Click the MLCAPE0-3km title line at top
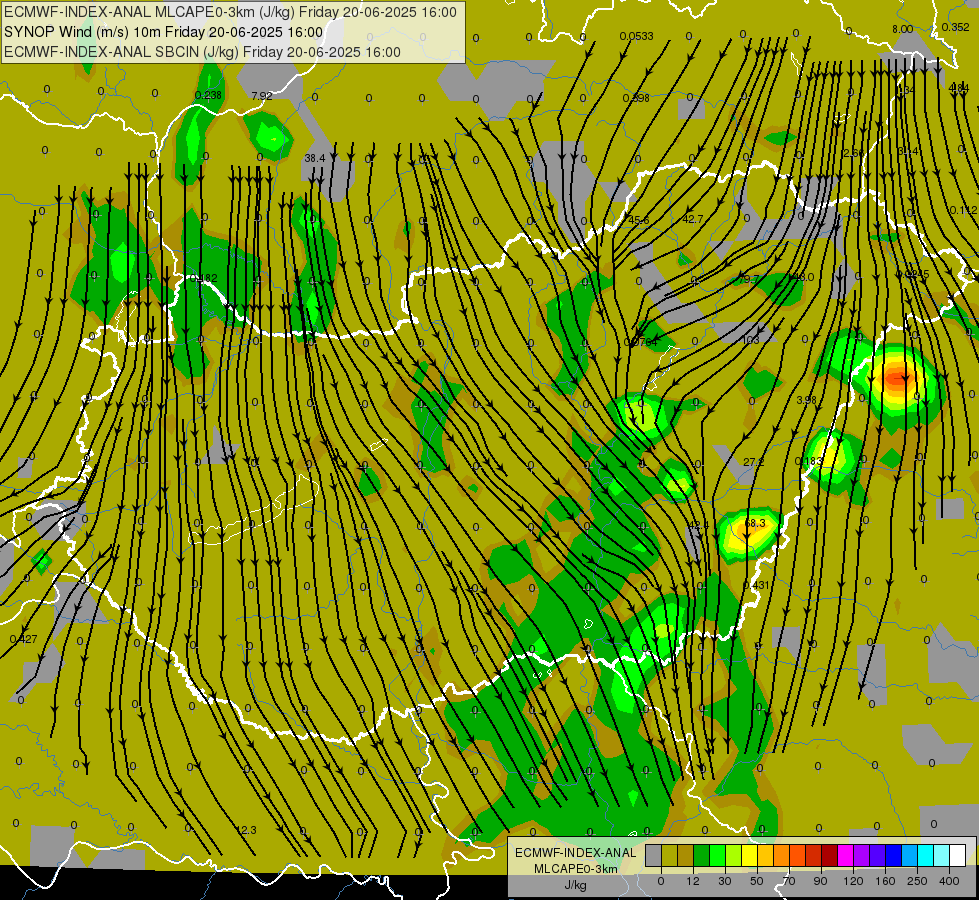 (230, 12)
